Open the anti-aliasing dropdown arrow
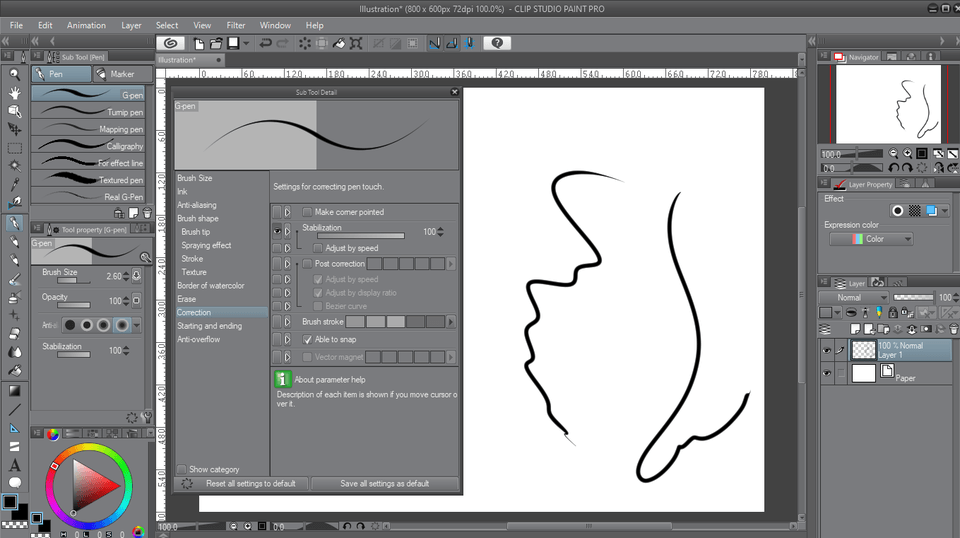The image size is (960, 538). click(137, 325)
